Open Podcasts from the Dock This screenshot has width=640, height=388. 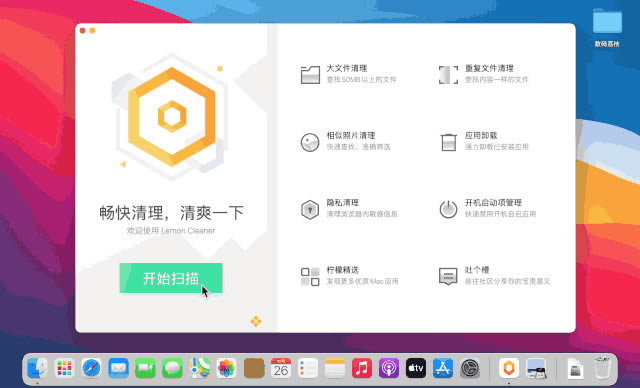(x=389, y=368)
